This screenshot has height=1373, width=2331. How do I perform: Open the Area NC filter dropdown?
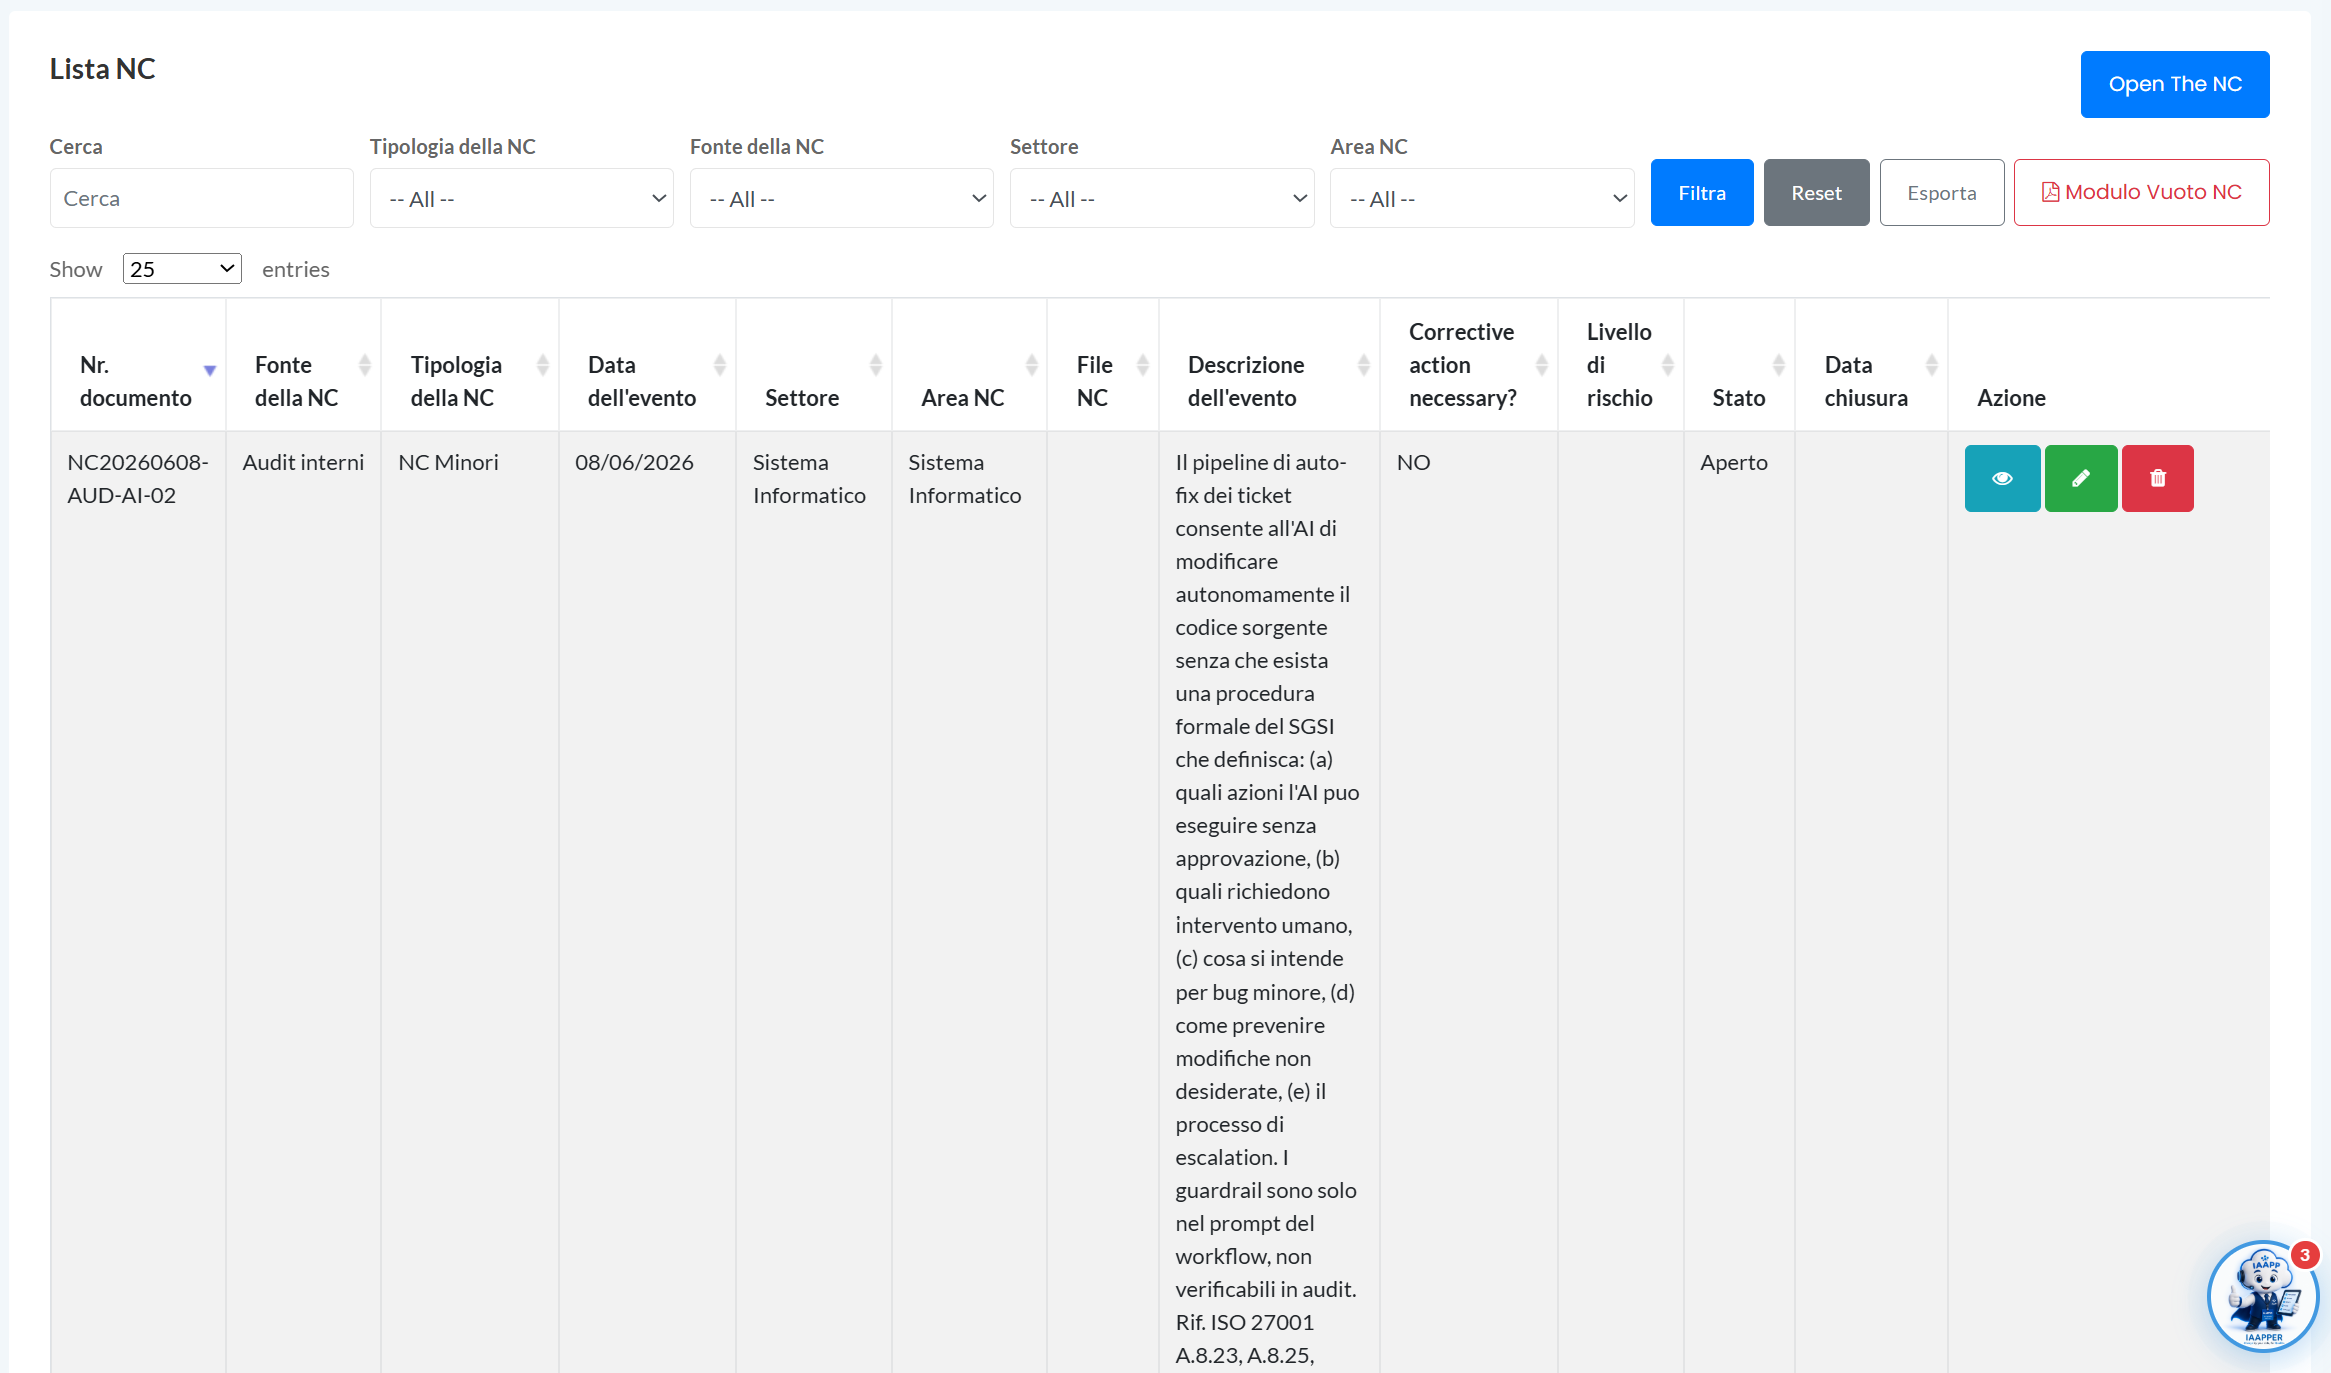(1482, 198)
